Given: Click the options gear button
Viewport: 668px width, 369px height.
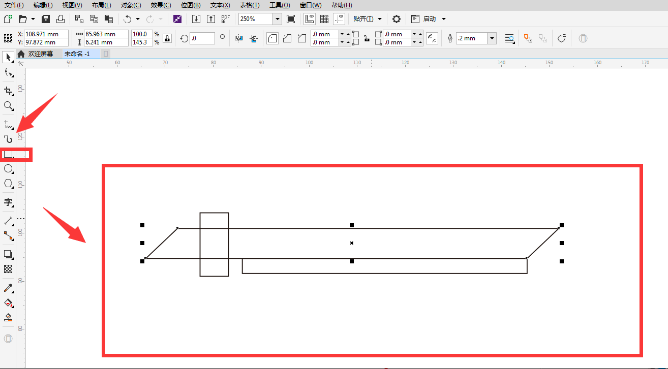Looking at the screenshot, I should (x=396, y=19).
